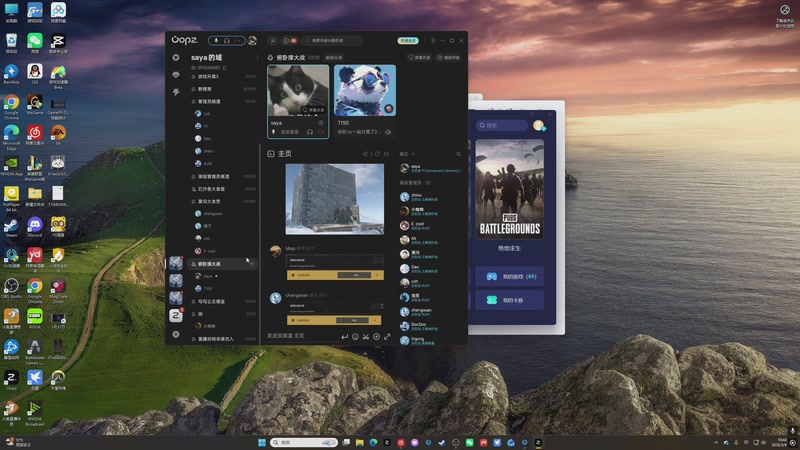Toggle the microphone in the Oopz top bar
Screen dimensions: 800x450
pos(216,41)
